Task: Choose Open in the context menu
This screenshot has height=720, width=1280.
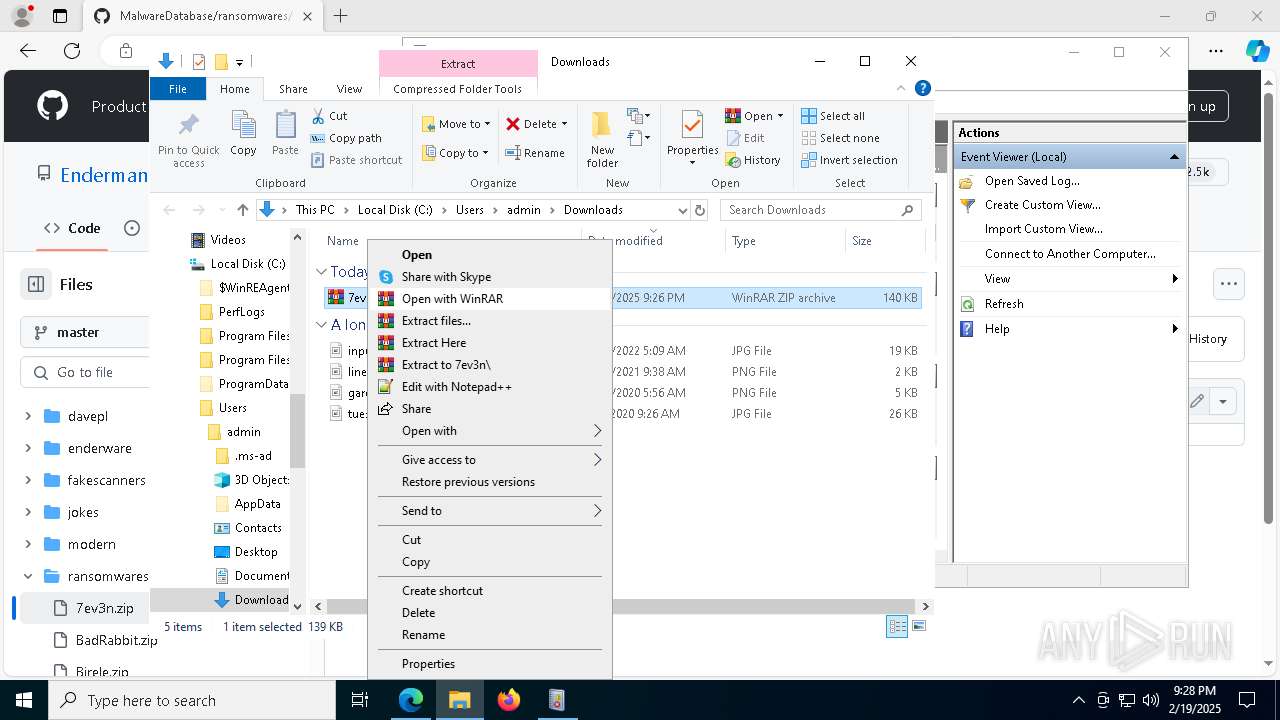Action: (x=490, y=255)
